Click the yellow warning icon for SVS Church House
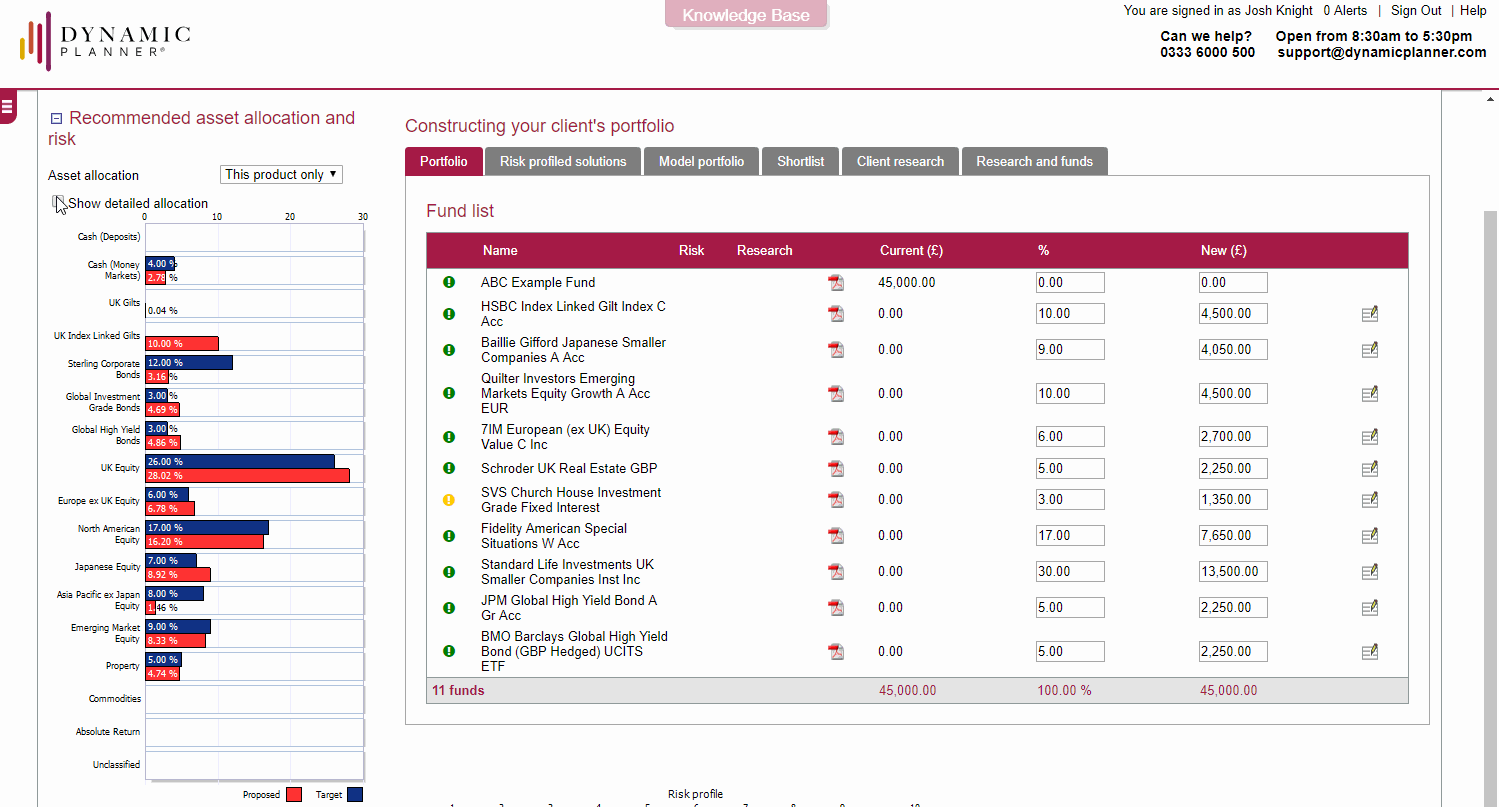1499x807 pixels. click(449, 500)
